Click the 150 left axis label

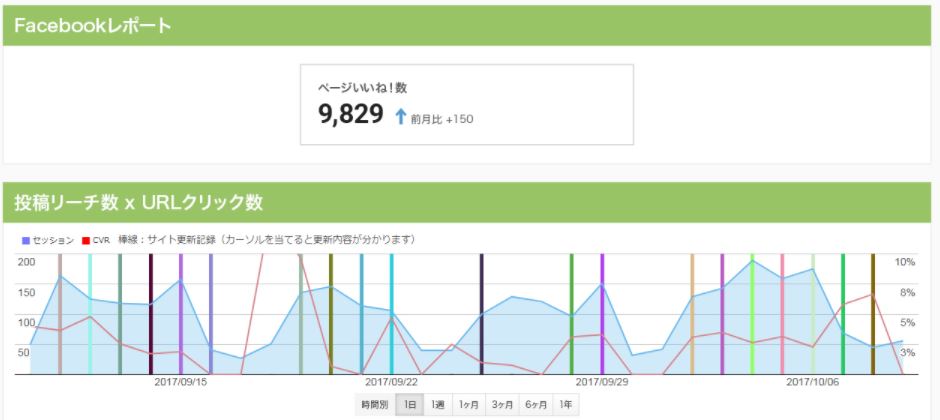coord(27,292)
